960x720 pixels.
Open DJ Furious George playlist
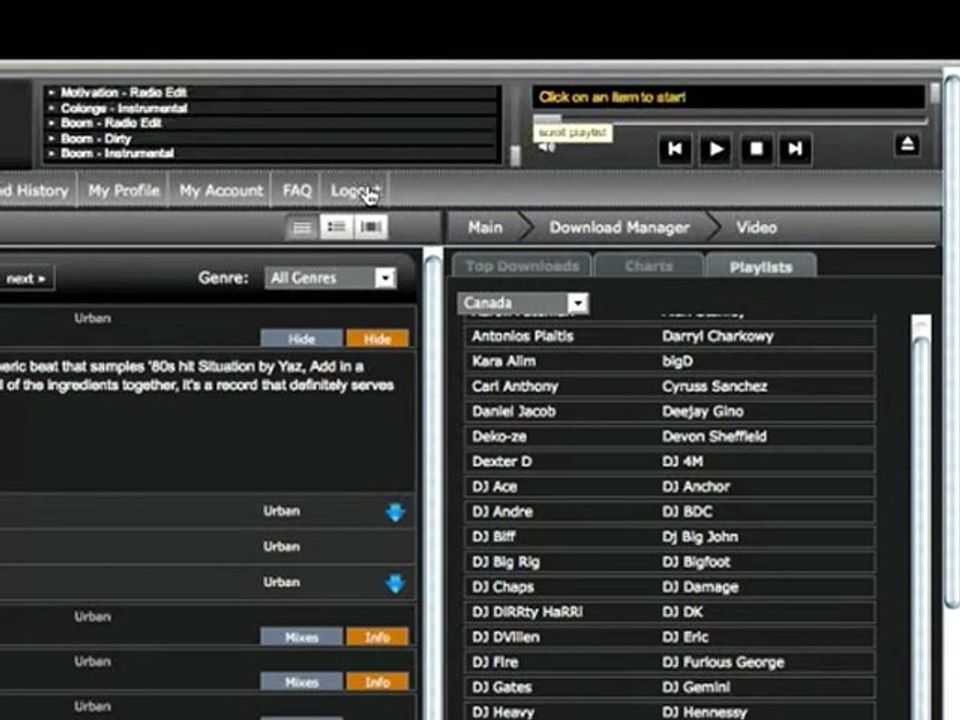(x=723, y=662)
